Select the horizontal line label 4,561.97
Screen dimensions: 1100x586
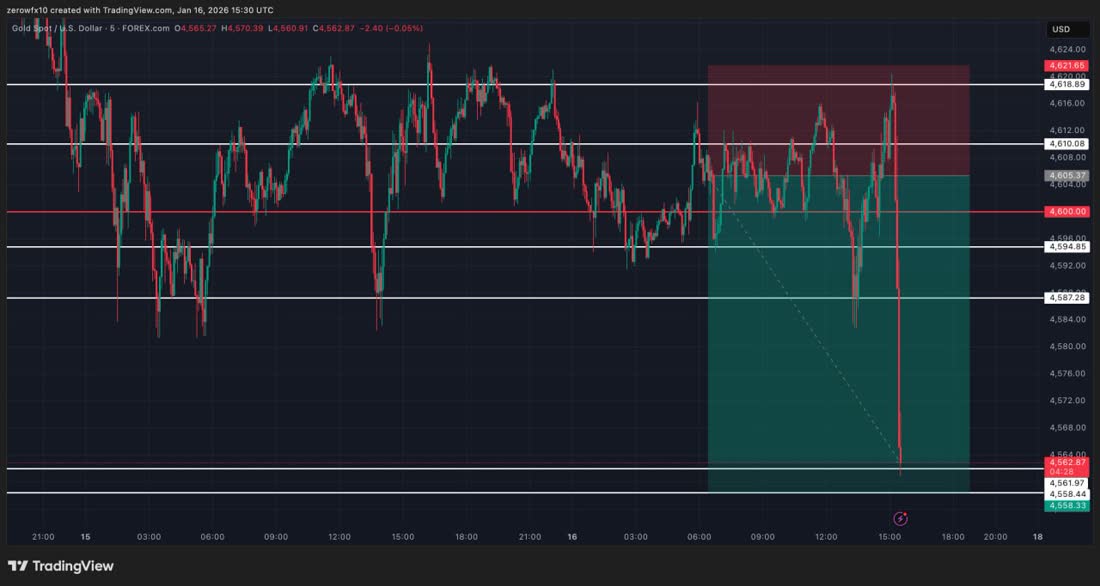tap(1067, 483)
